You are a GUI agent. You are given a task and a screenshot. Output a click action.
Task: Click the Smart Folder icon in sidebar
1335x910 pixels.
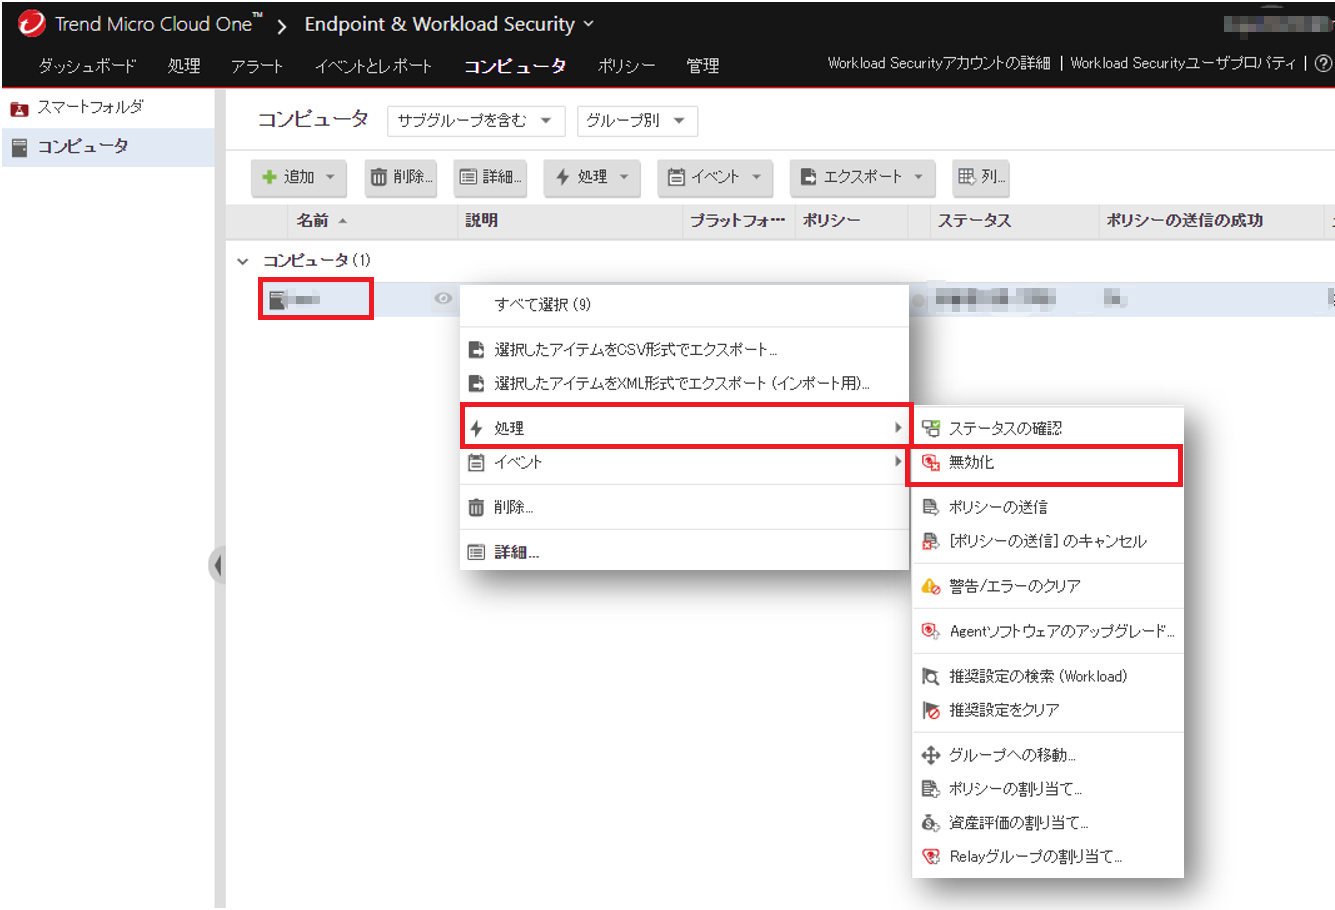coord(19,108)
